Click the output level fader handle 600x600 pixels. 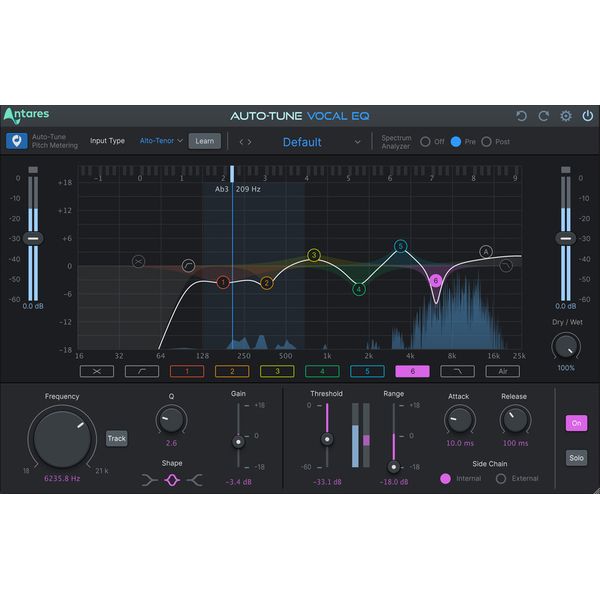tap(566, 238)
